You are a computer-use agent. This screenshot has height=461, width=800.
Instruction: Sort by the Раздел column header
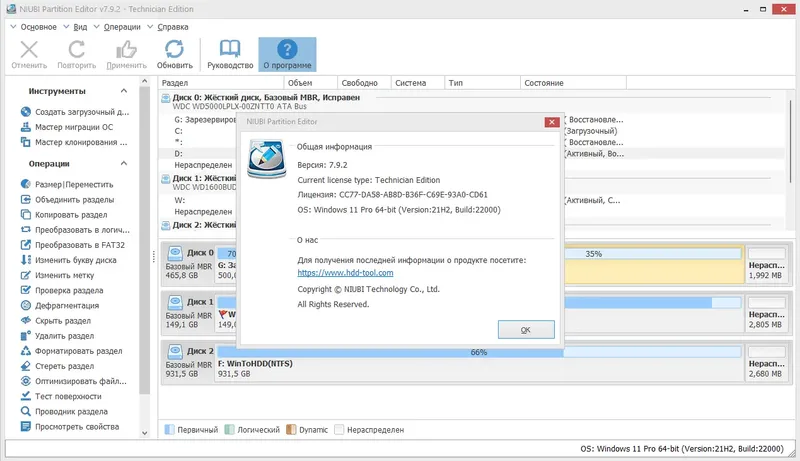point(221,83)
